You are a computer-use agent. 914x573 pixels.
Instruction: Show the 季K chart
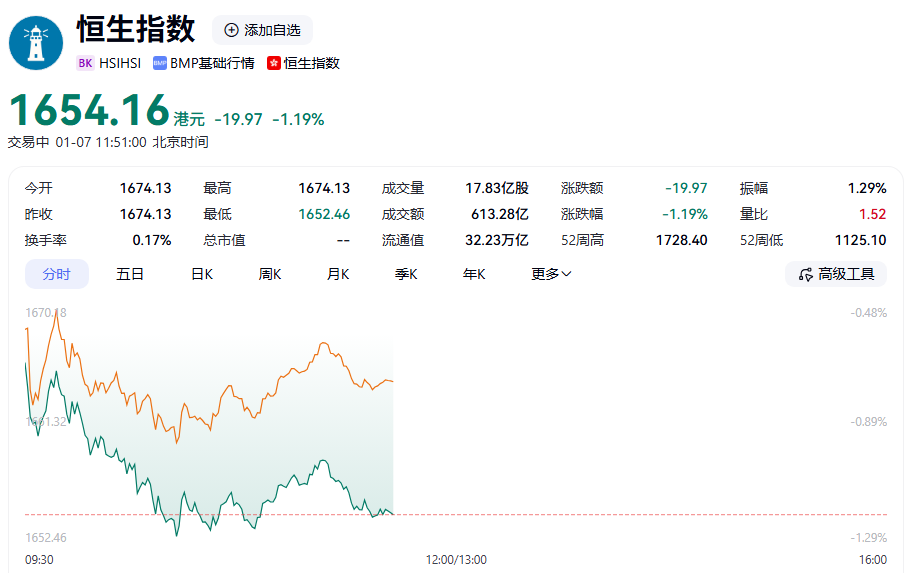(406, 274)
